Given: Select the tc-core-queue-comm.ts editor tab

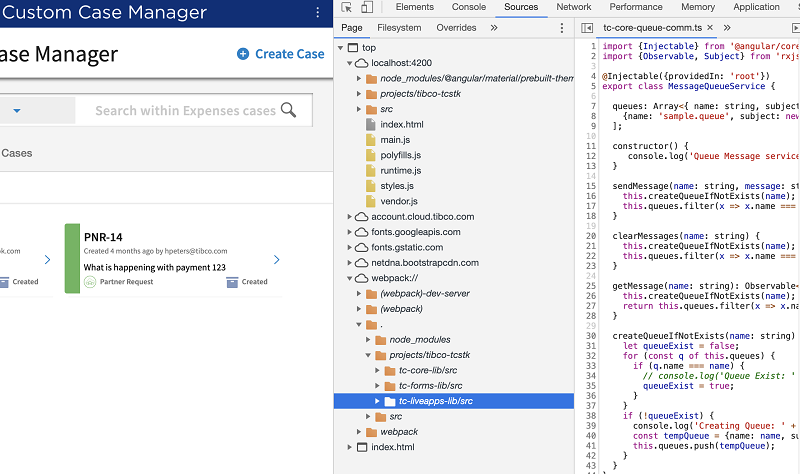Looking at the screenshot, I should tap(653, 28).
